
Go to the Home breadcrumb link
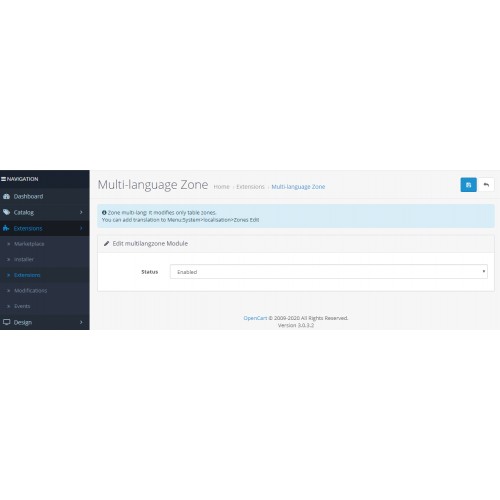click(221, 187)
